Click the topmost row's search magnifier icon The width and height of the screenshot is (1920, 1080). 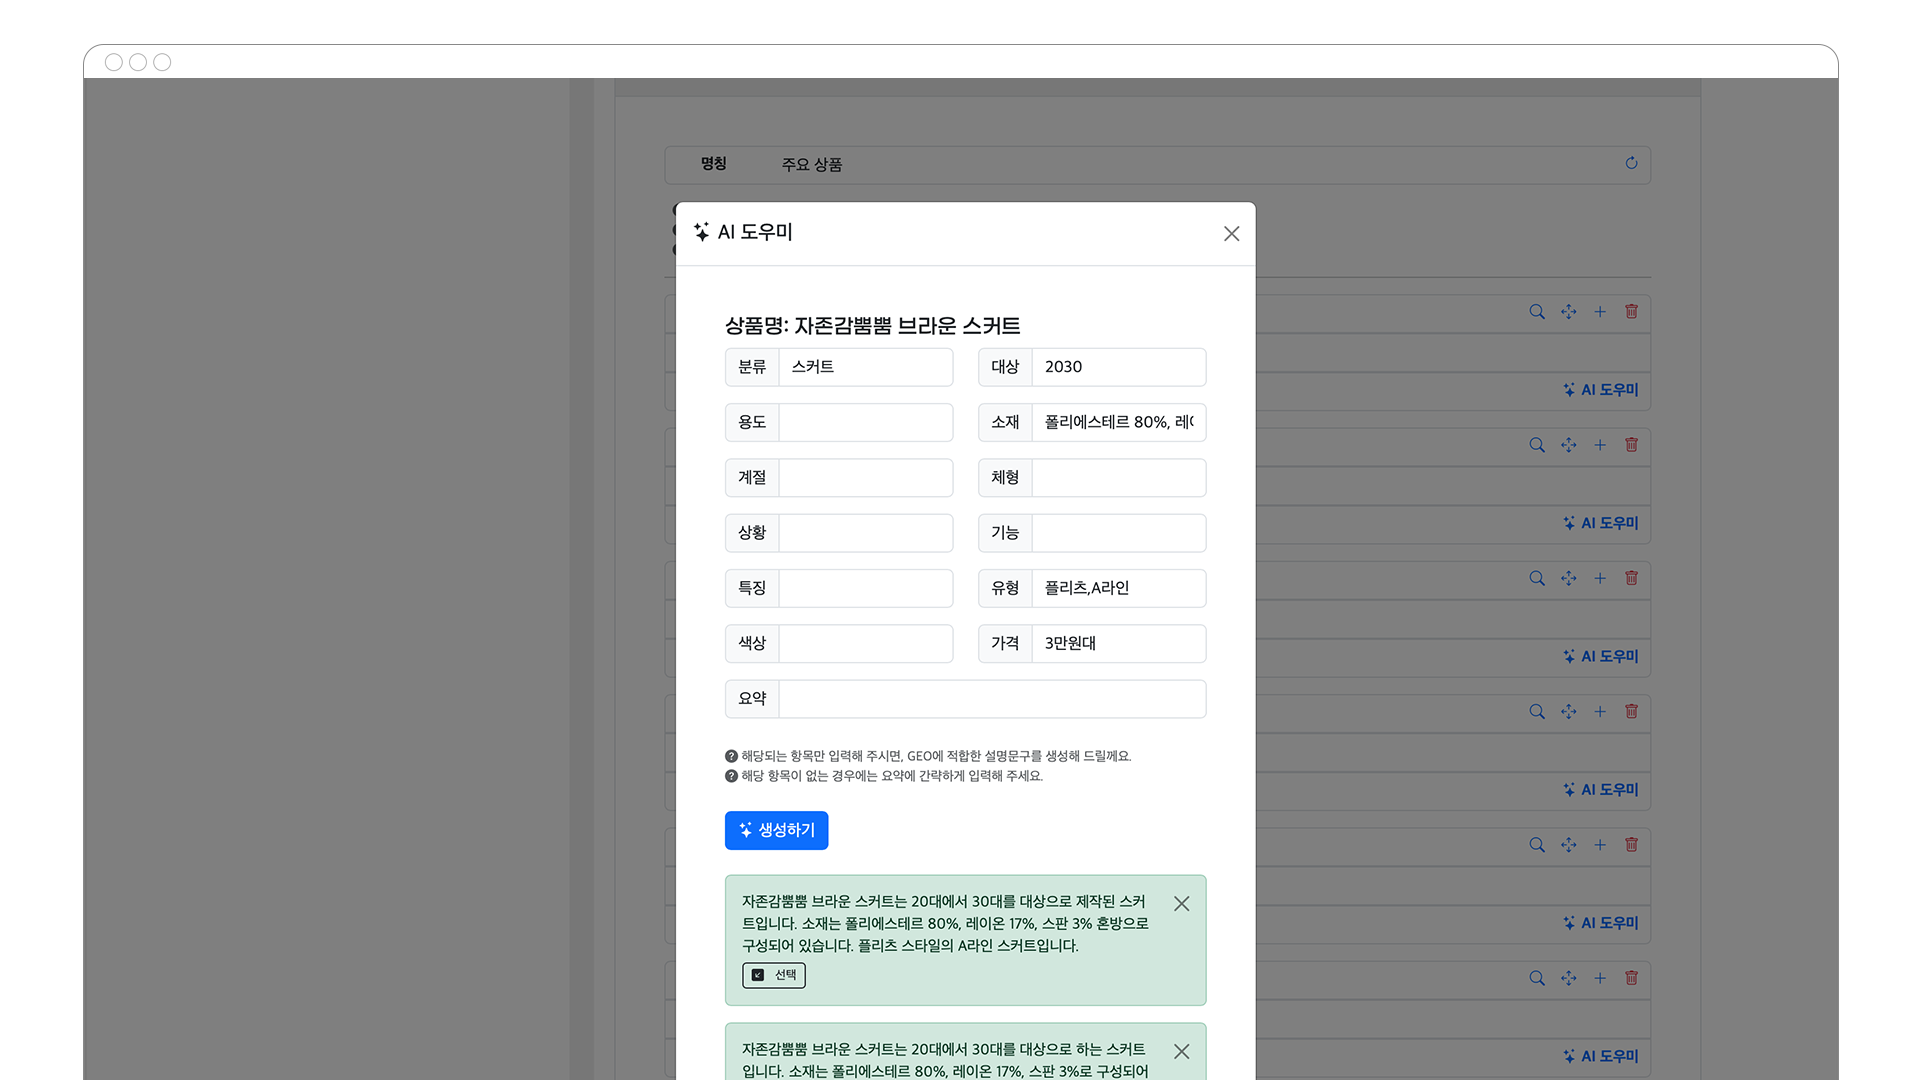(x=1537, y=312)
